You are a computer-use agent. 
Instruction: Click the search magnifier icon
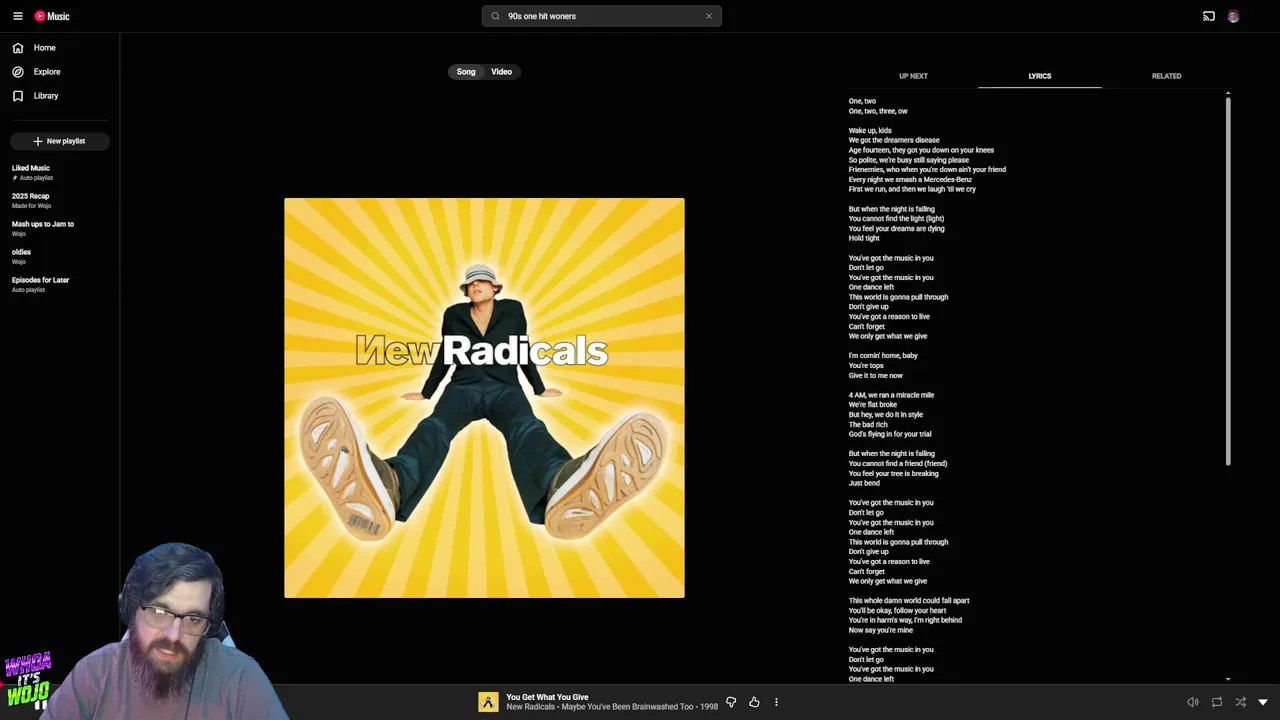tap(495, 16)
